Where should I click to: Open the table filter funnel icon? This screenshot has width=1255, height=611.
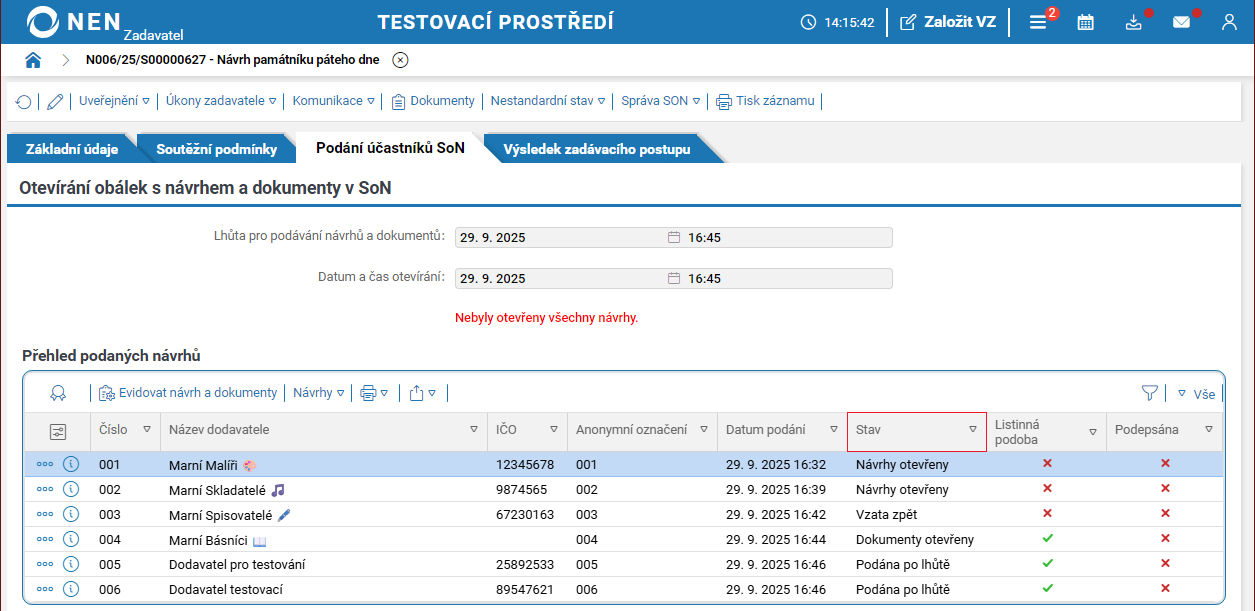coord(1150,393)
